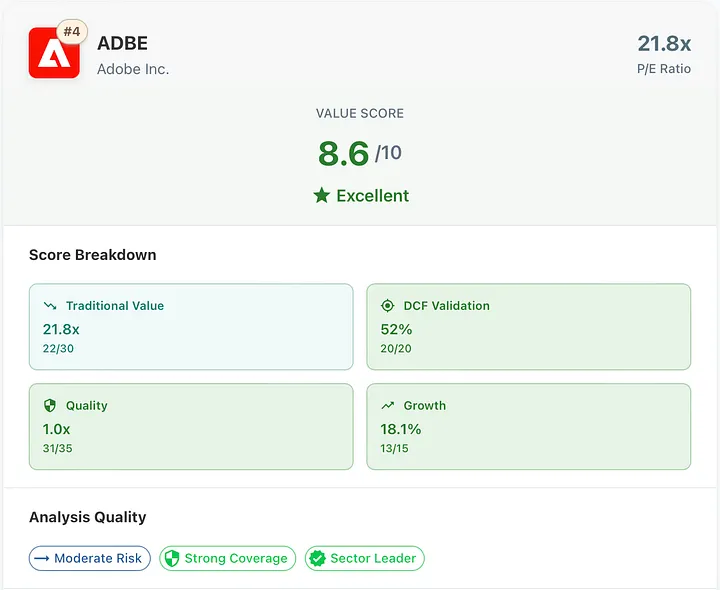Open the Growth score card
This screenshot has height=590, width=720.
point(529,427)
